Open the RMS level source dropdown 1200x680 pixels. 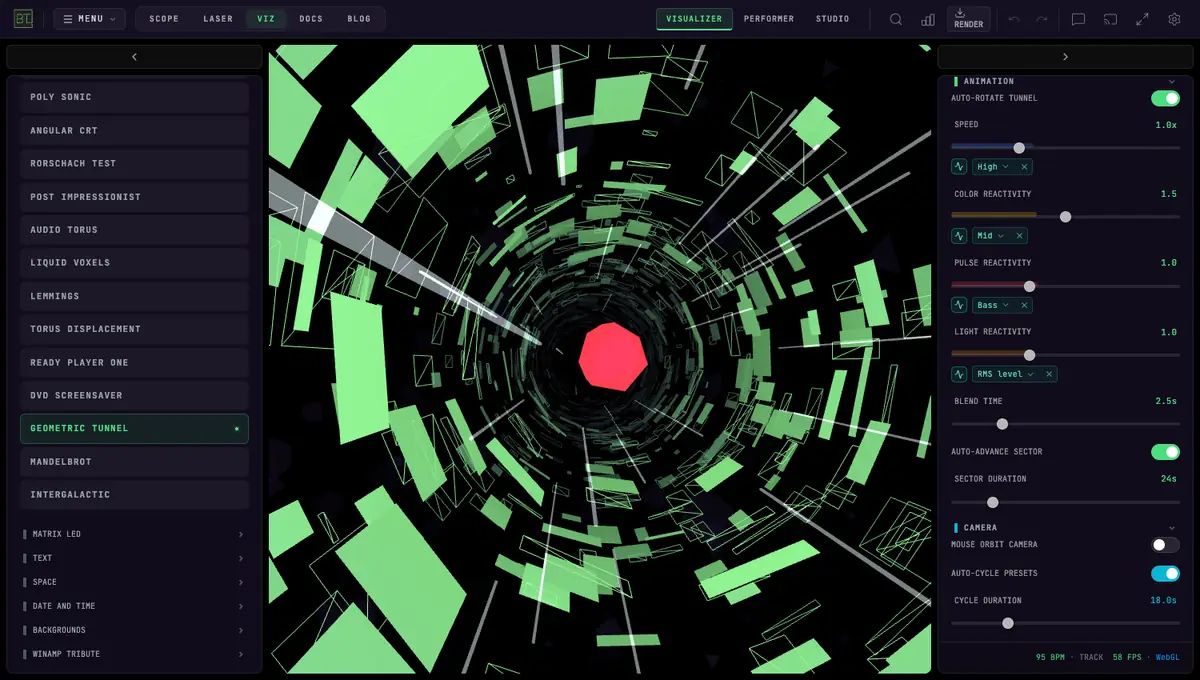(x=1005, y=374)
